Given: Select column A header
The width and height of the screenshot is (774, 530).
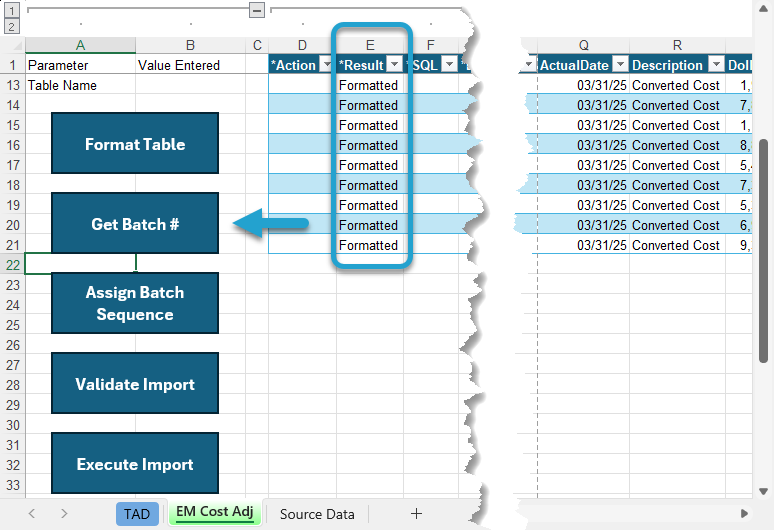Looking at the screenshot, I should point(80,45).
